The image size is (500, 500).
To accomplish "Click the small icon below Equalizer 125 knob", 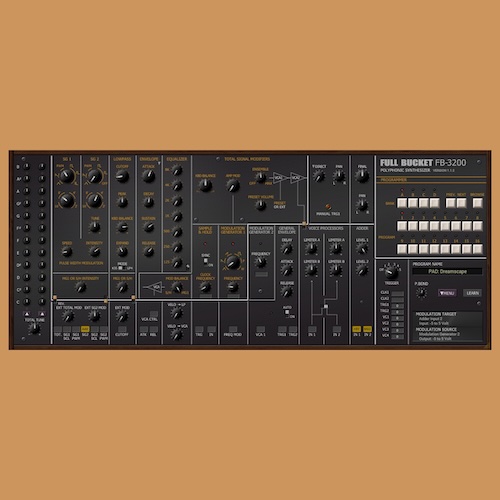I will coord(188,266).
